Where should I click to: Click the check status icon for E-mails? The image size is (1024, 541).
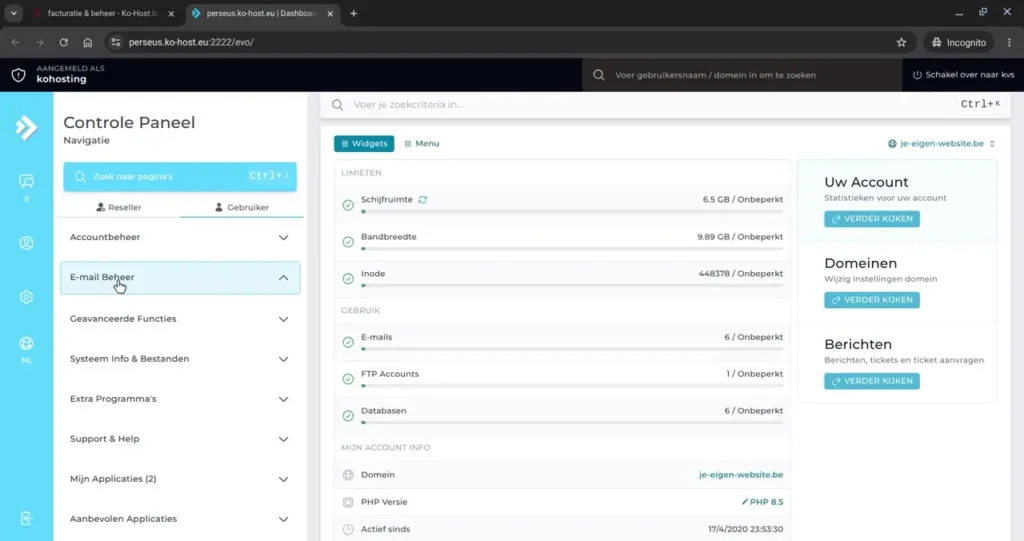tap(348, 342)
